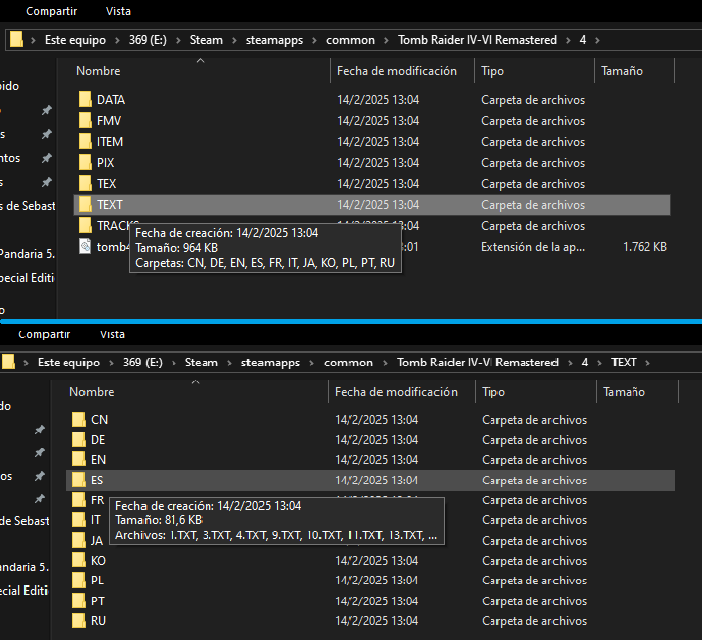Image resolution: width=702 pixels, height=640 pixels.
Task: Go to '369 (E:)' in bottom address bar
Action: click(143, 362)
